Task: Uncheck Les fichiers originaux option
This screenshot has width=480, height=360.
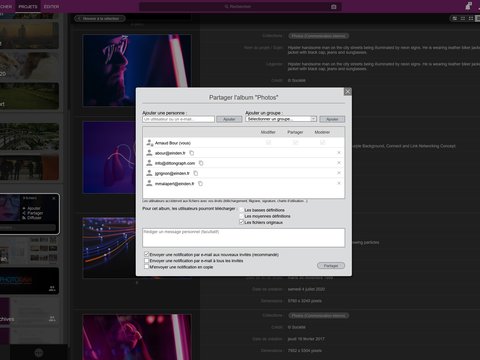Action: (x=242, y=222)
